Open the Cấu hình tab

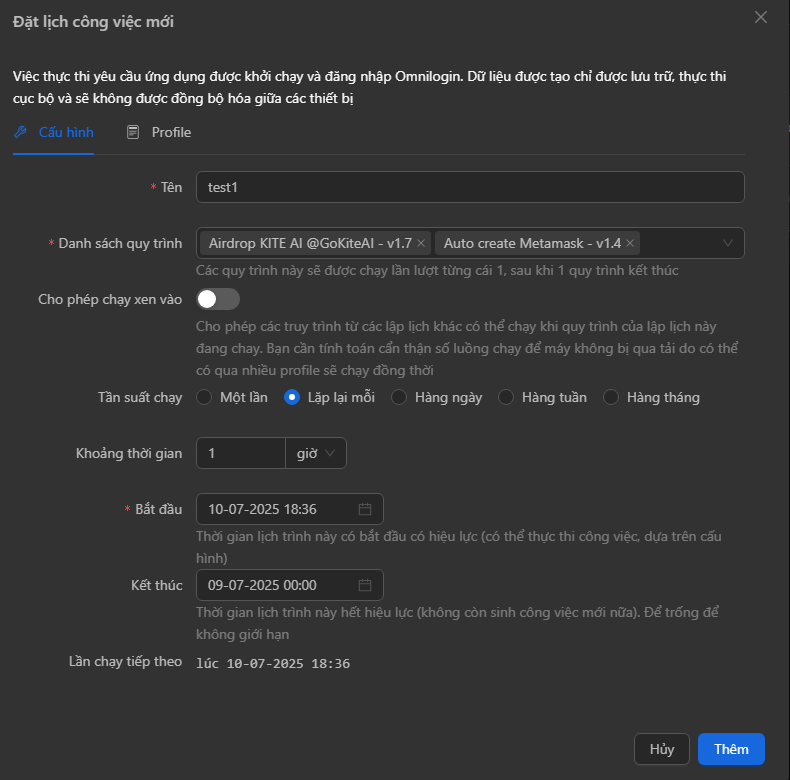click(x=66, y=132)
